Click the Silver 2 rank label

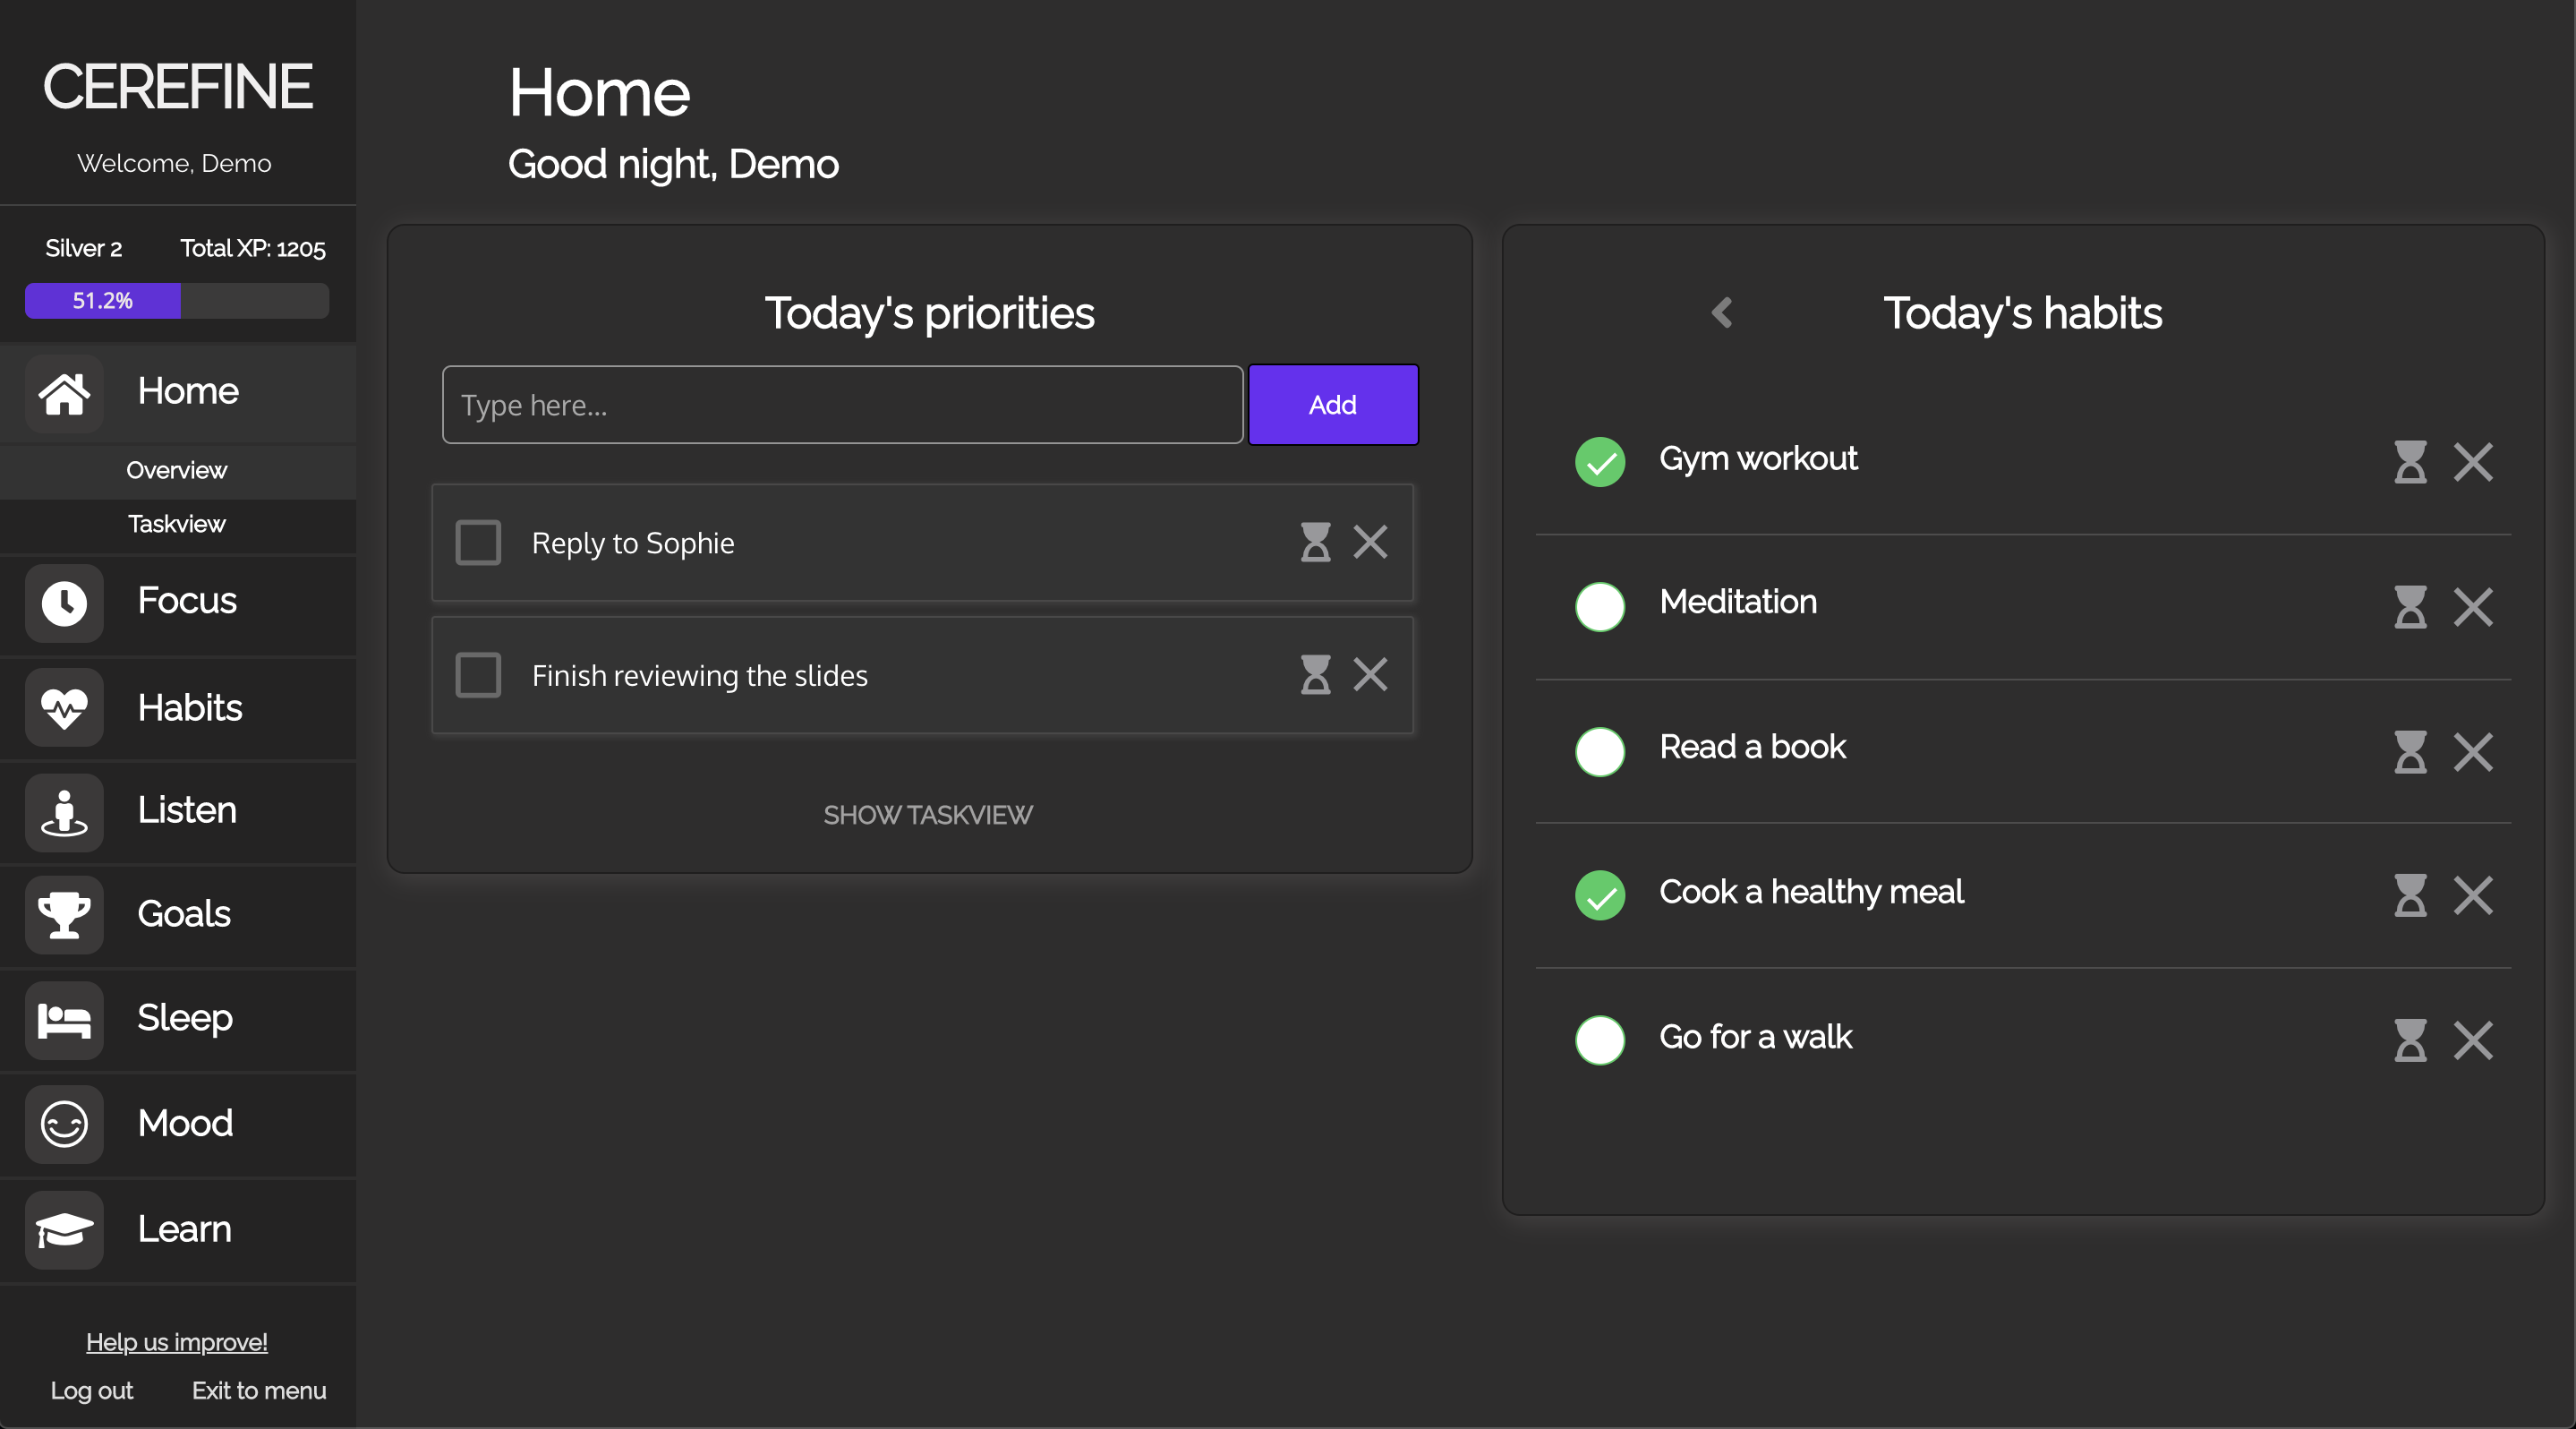pyautogui.click(x=84, y=248)
